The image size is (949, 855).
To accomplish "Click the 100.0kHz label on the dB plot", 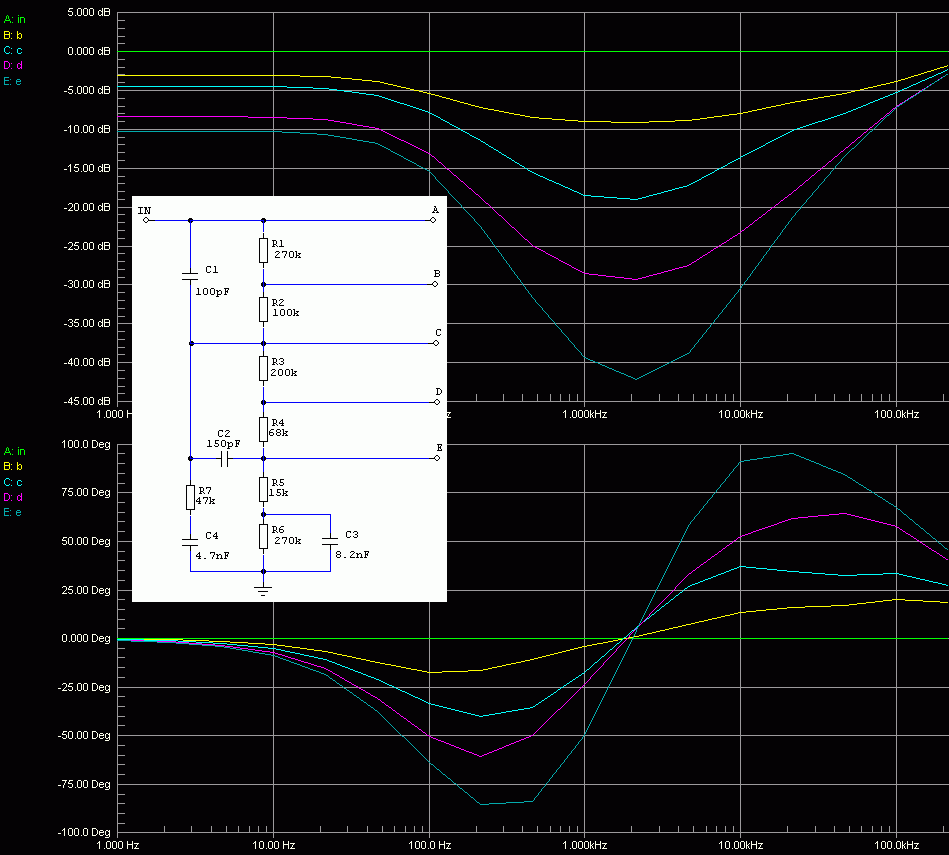I will click(896, 414).
